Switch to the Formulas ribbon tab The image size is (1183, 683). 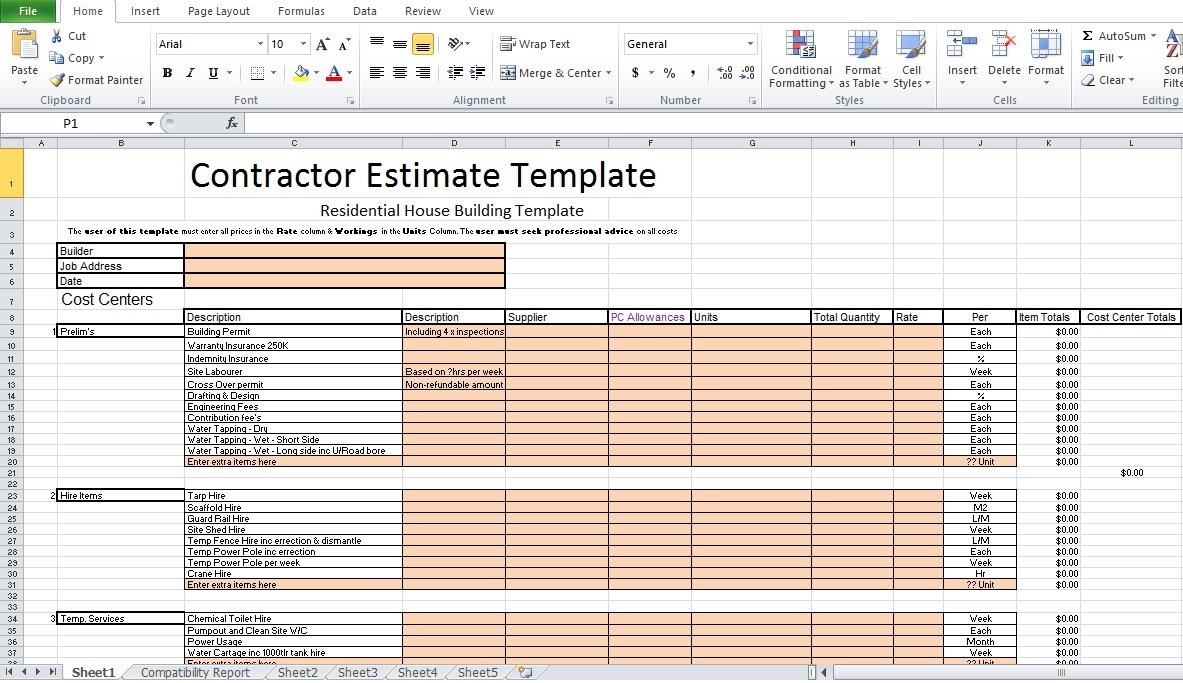(x=301, y=11)
